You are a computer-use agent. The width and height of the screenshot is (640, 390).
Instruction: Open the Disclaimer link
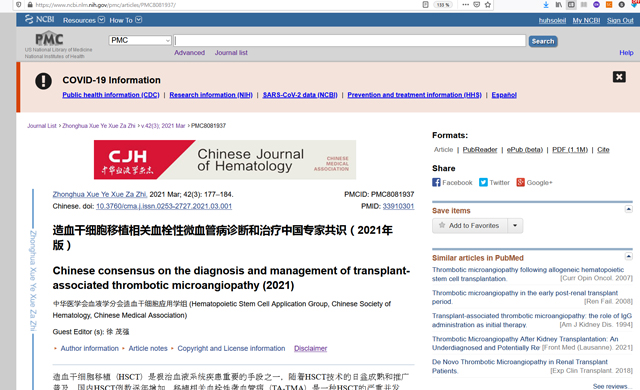coord(310,348)
